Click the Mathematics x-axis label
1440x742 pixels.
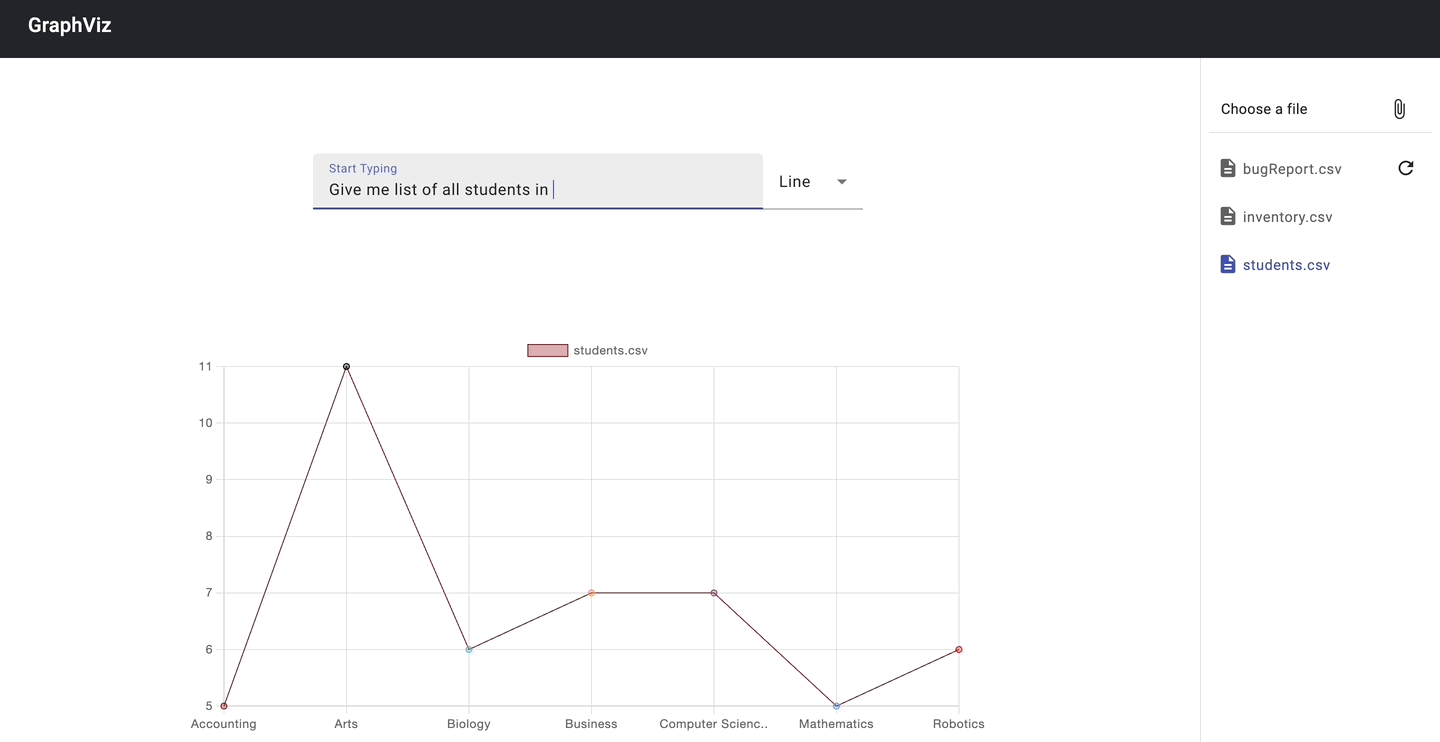click(836, 724)
